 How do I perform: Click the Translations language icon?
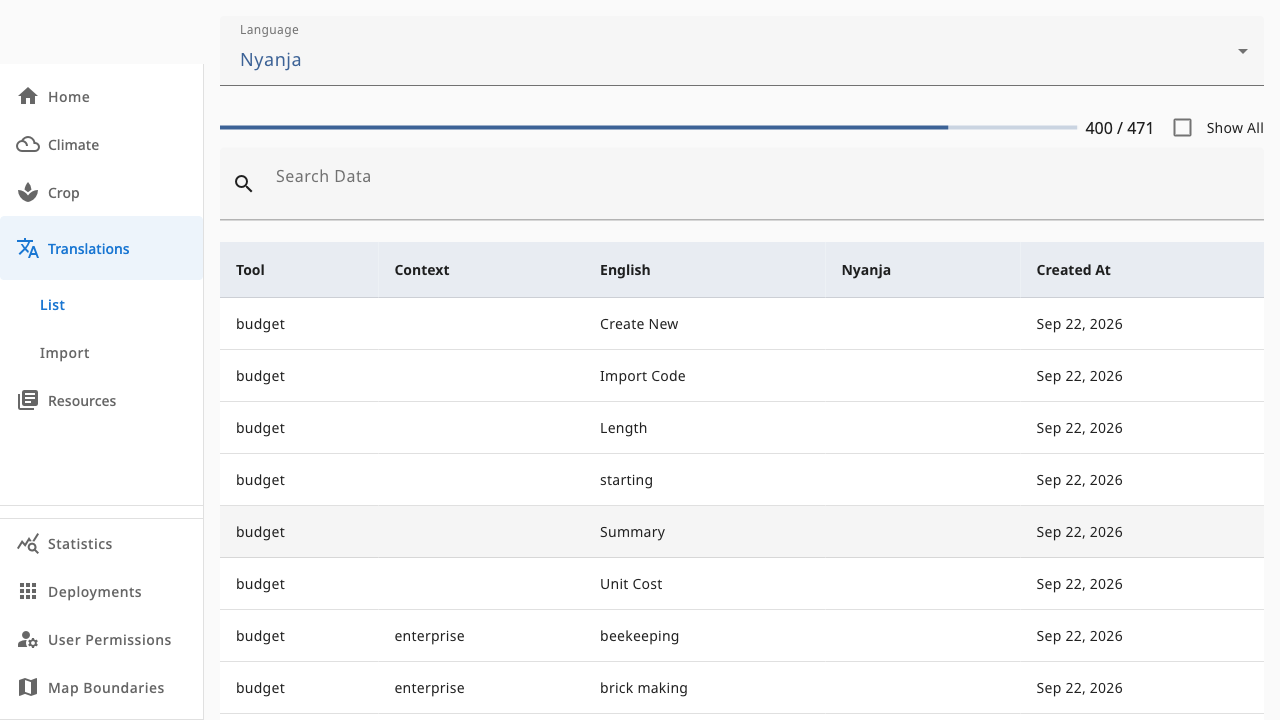pyautogui.click(x=28, y=248)
